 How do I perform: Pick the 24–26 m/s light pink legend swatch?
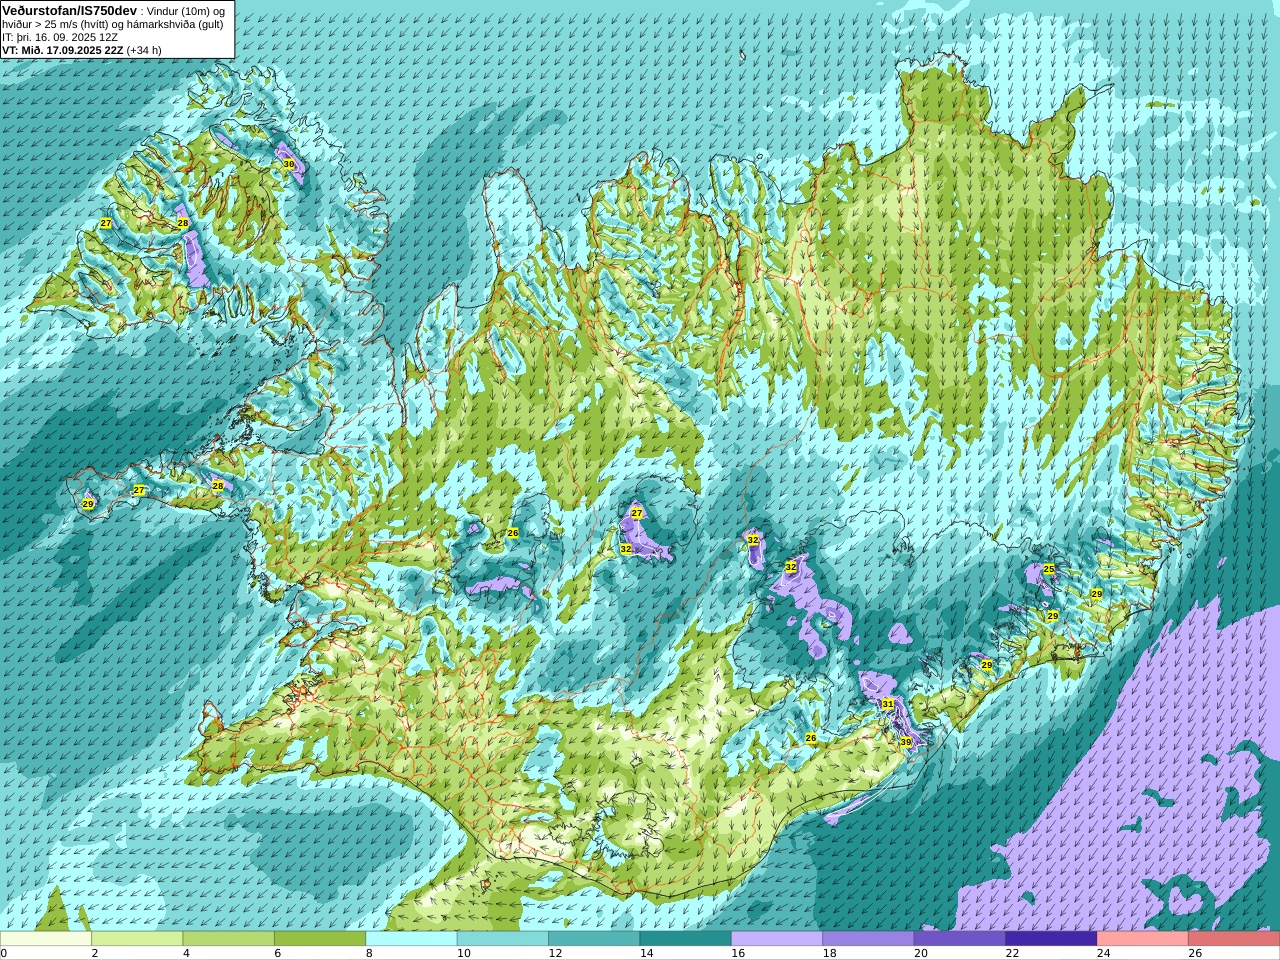(x=1142, y=939)
